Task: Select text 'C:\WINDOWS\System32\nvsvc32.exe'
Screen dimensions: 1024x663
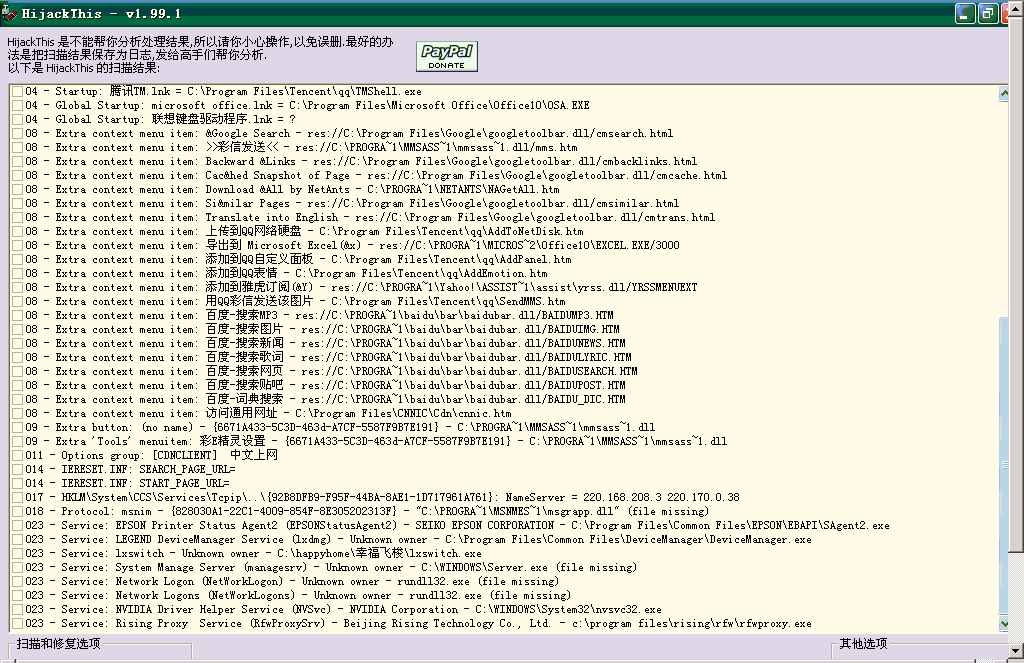Action: [x=568, y=609]
